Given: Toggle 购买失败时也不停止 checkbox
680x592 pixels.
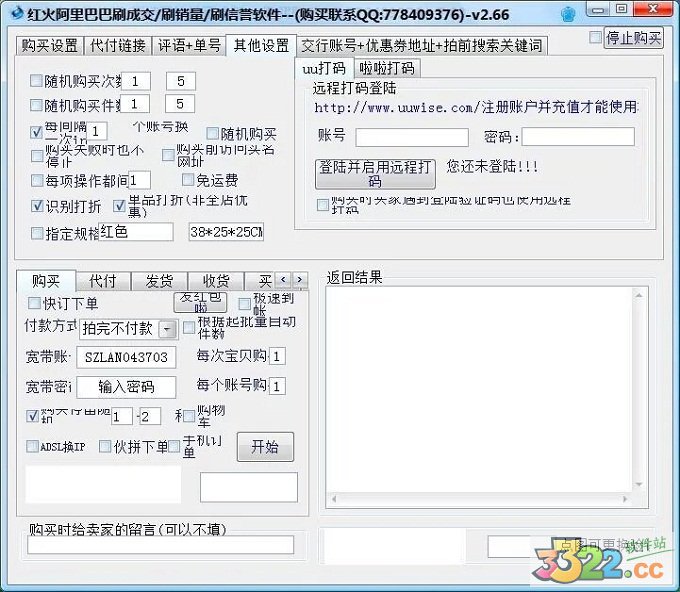Looking at the screenshot, I should tap(37, 156).
